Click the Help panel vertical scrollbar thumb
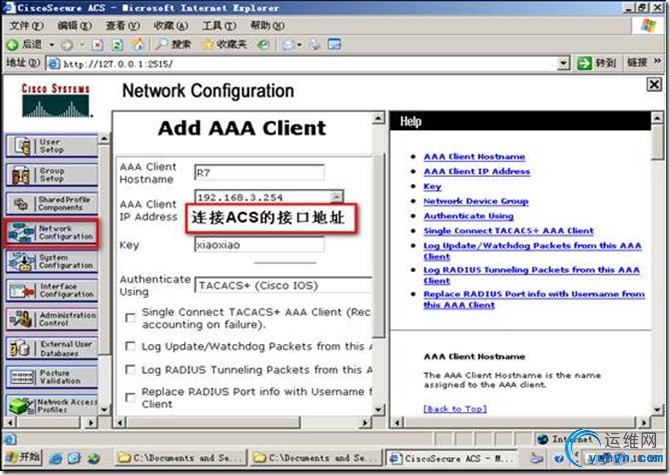 [x=658, y=142]
